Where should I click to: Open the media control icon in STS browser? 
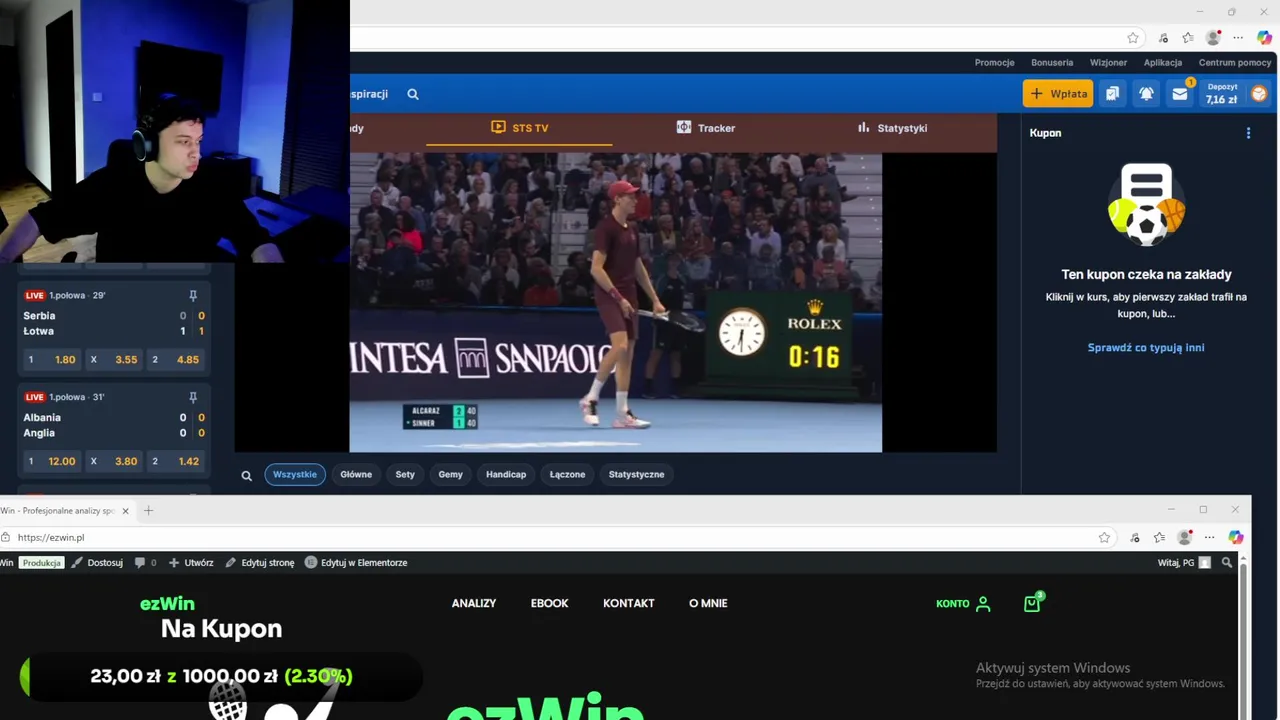click(1163, 38)
